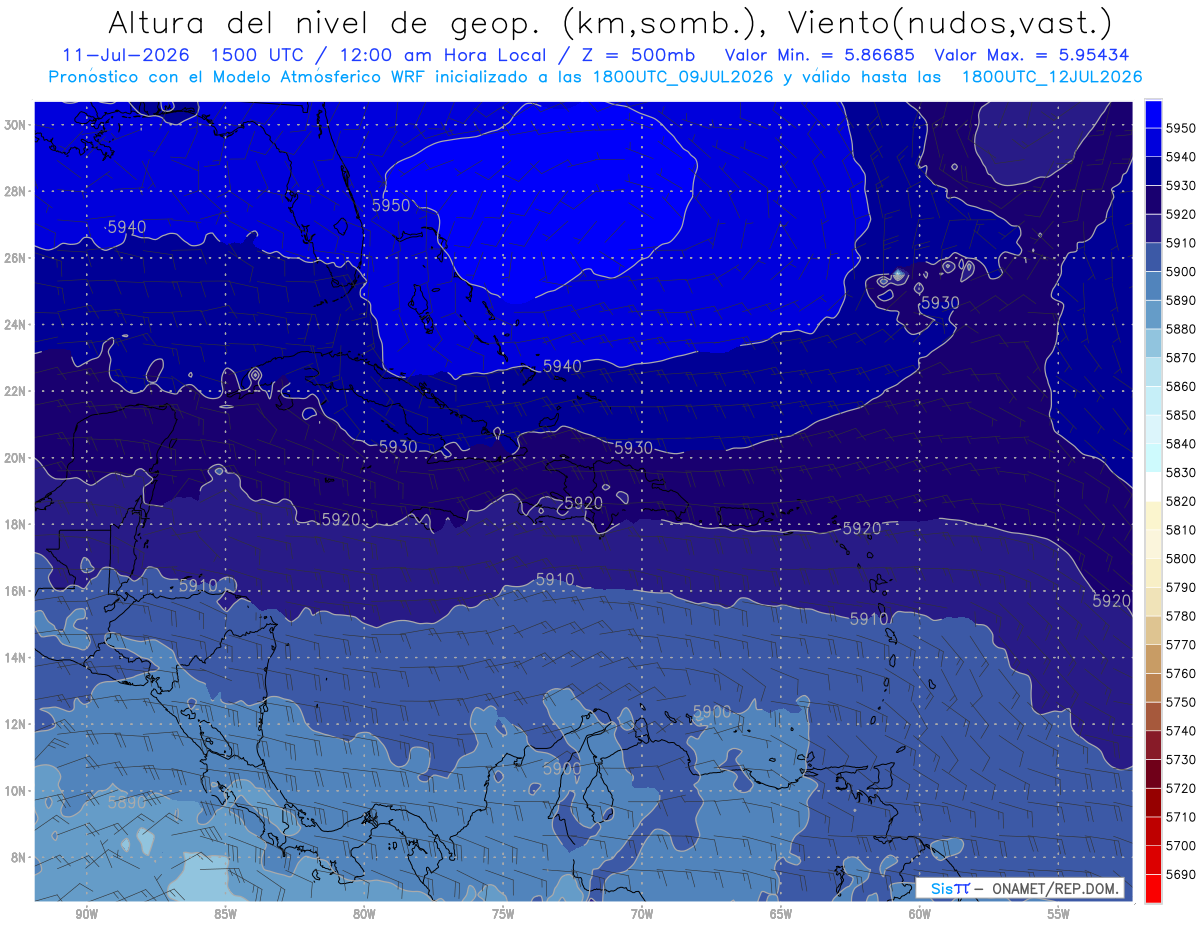The width and height of the screenshot is (1200, 927).
Task: Click legend value 5950
Action: (1181, 128)
